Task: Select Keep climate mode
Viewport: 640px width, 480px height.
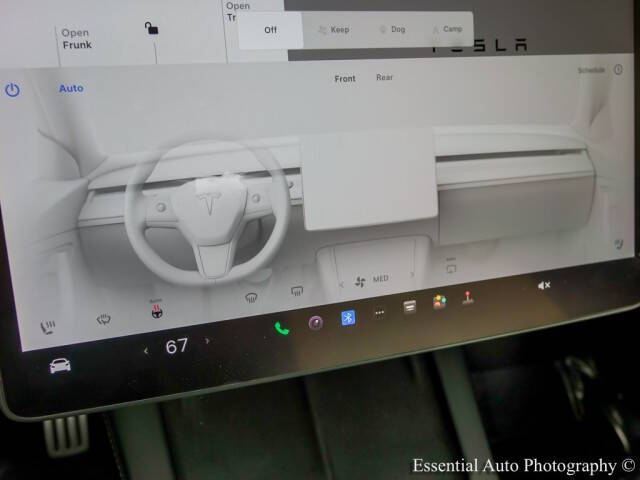Action: 334,29
